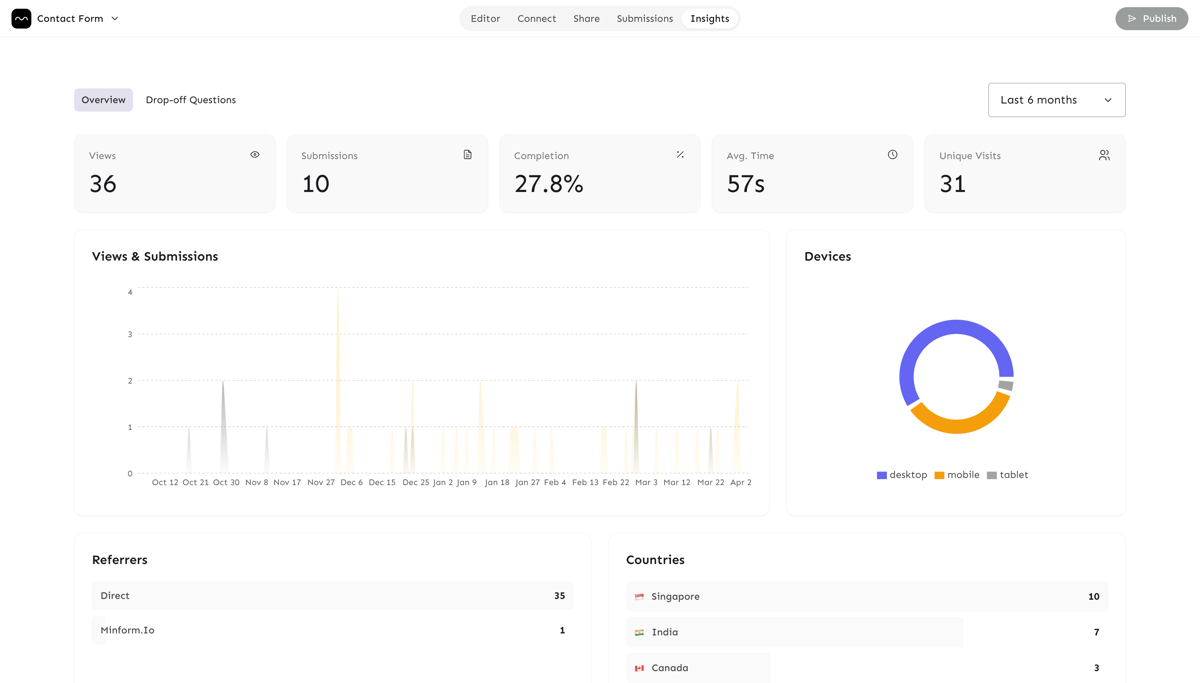The width and height of the screenshot is (1200, 683).
Task: Expand the Contact Form name chevron
Action: point(115,19)
